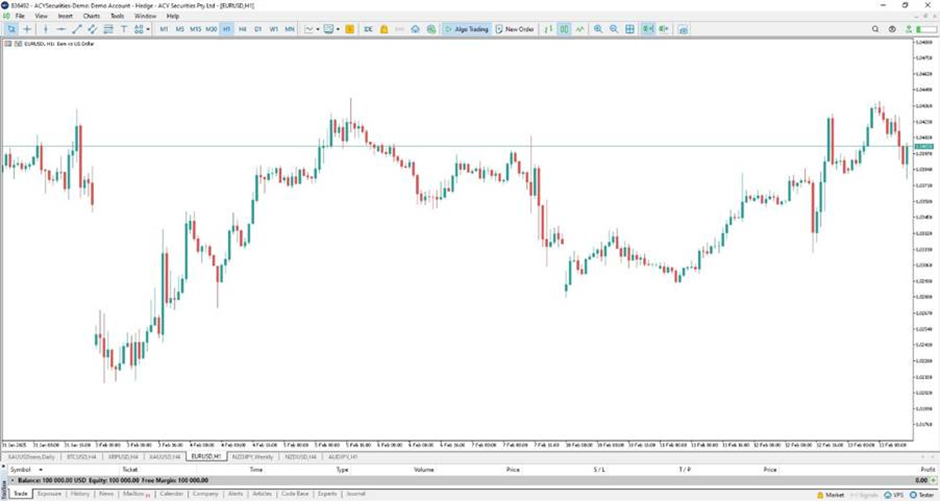Expand the chart type dropdown arrow
Image resolution: width=940 pixels, height=501 pixels.
[318, 29]
